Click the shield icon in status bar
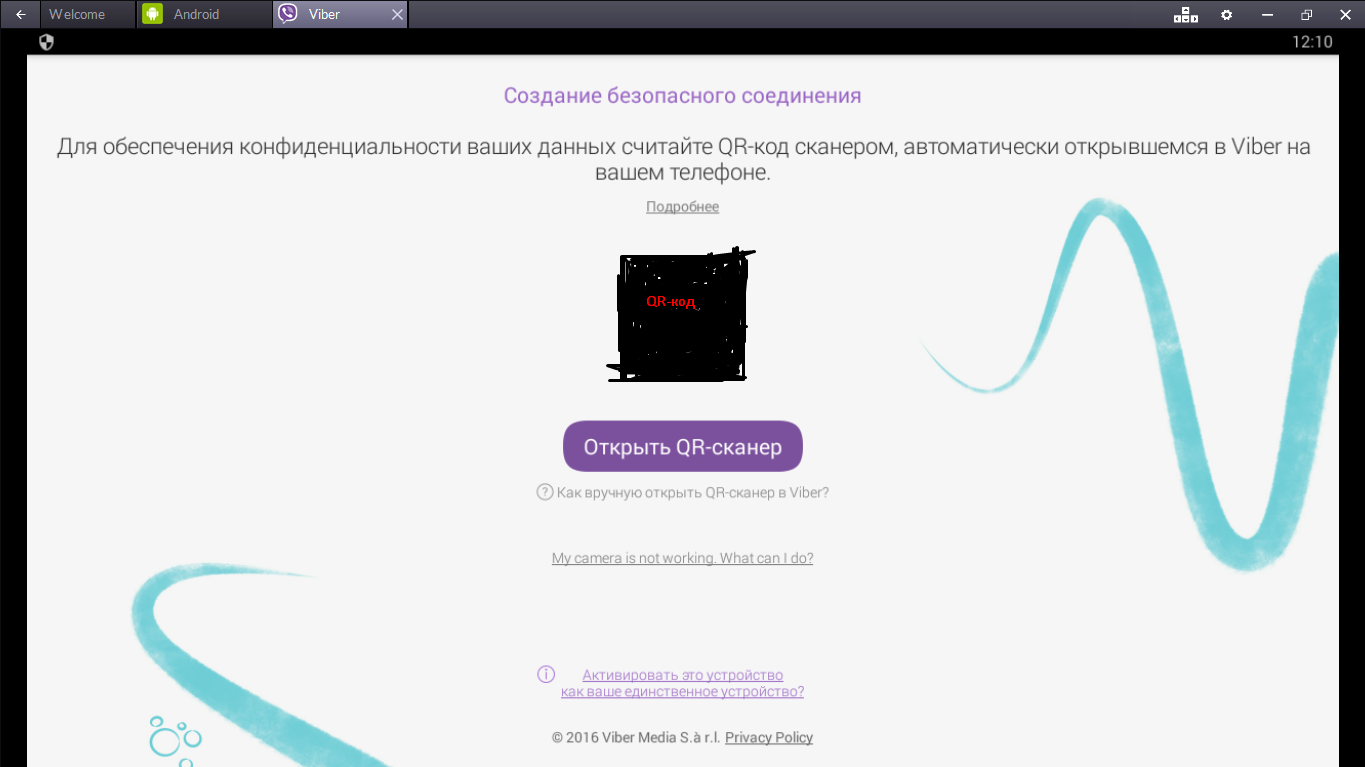The image size is (1365, 767). pos(46,42)
